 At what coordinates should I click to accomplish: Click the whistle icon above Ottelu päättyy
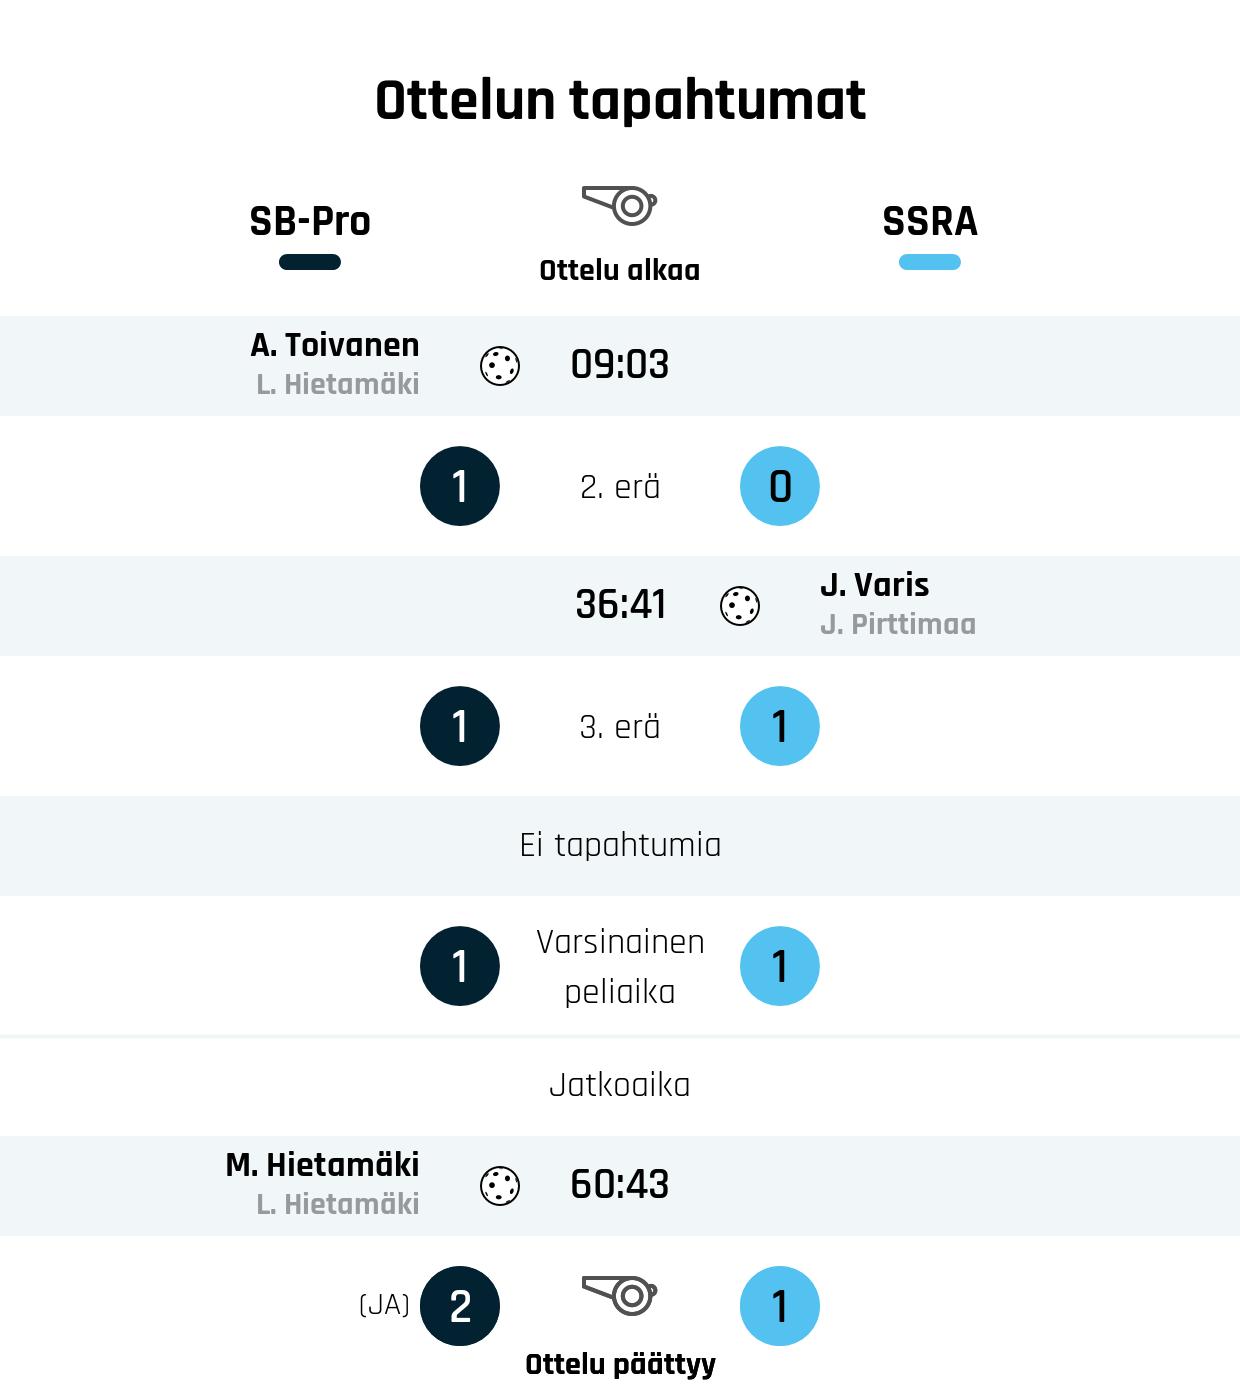click(x=619, y=1295)
